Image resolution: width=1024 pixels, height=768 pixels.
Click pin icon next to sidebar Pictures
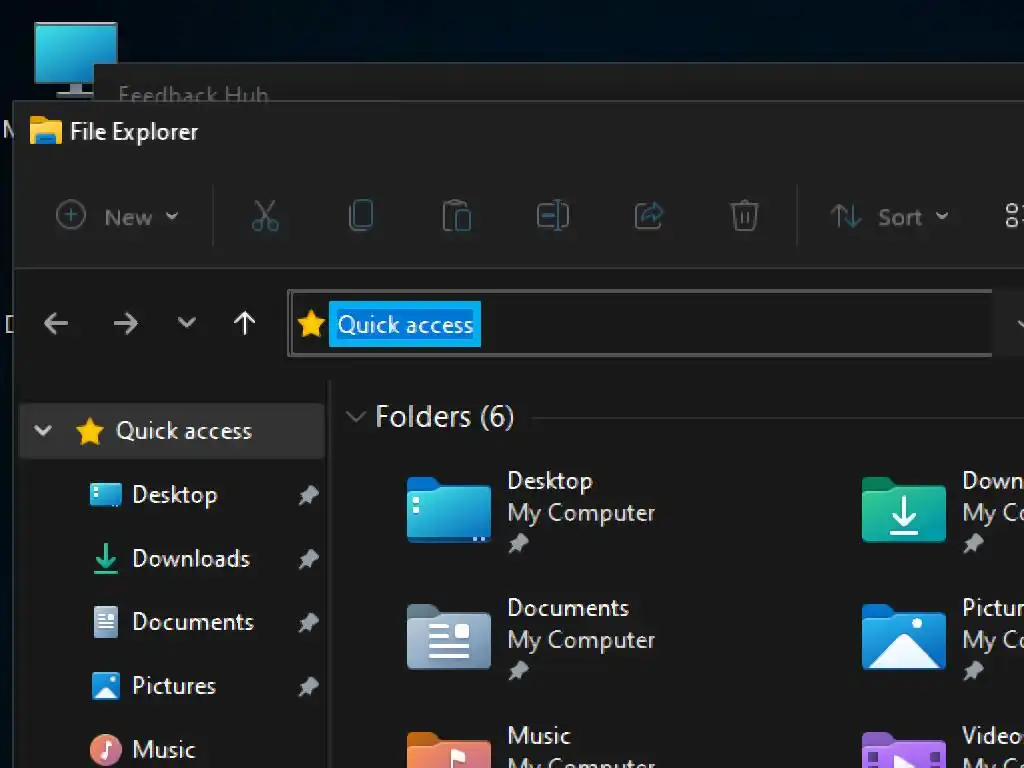pyautogui.click(x=308, y=686)
